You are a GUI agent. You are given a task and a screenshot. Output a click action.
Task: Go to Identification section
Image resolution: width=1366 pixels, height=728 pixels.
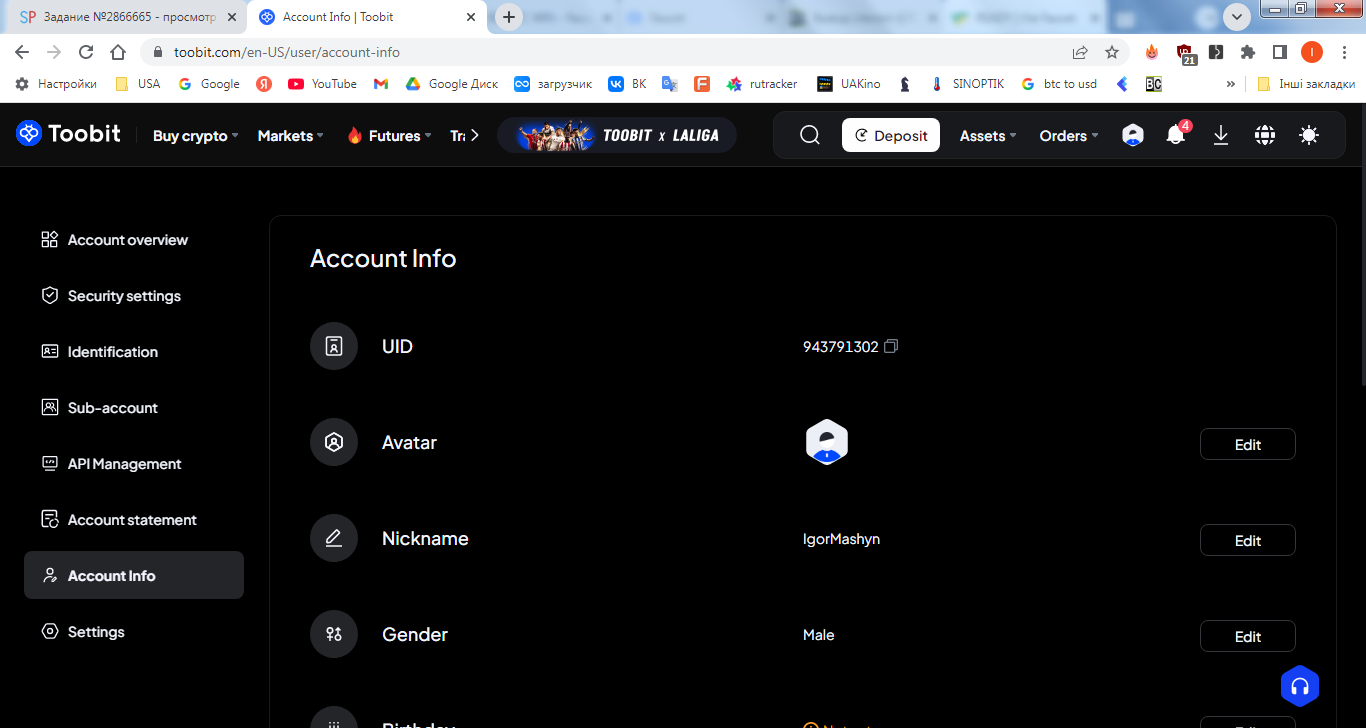pyautogui.click(x=134, y=352)
